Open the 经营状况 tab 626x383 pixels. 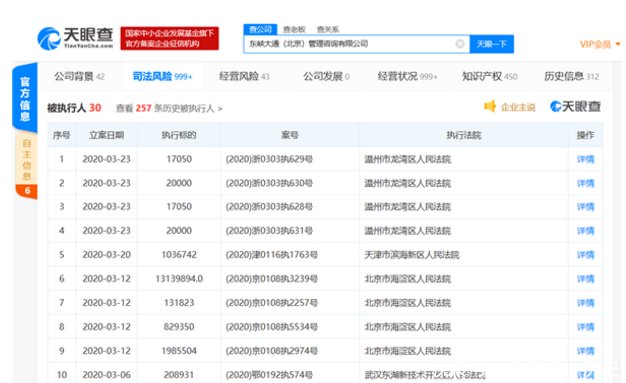click(x=407, y=76)
